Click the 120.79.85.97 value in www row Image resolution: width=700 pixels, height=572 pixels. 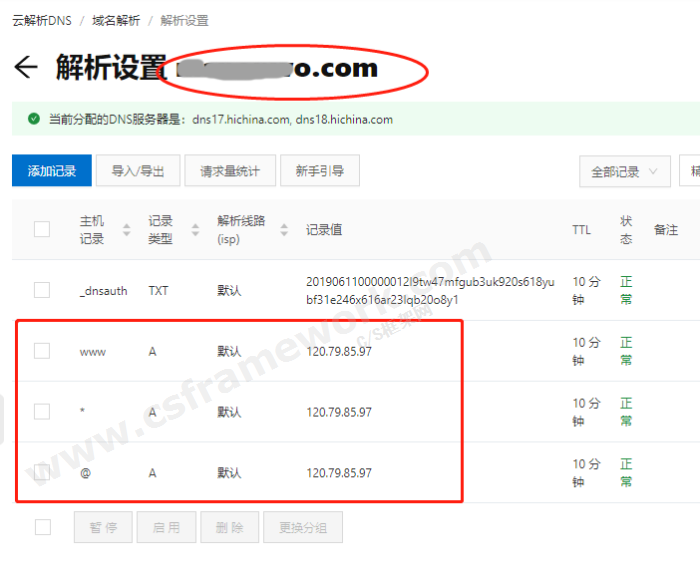[339, 351]
